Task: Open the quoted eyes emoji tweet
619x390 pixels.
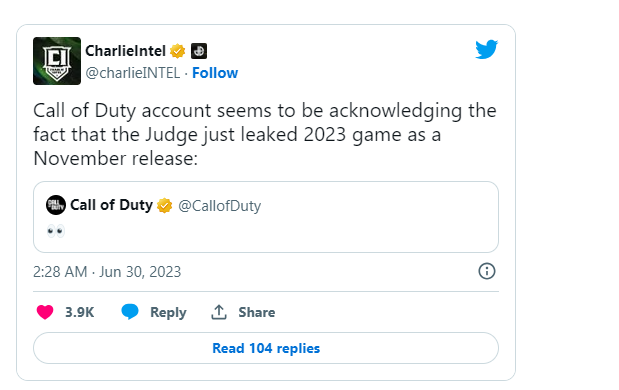Action: pos(266,217)
